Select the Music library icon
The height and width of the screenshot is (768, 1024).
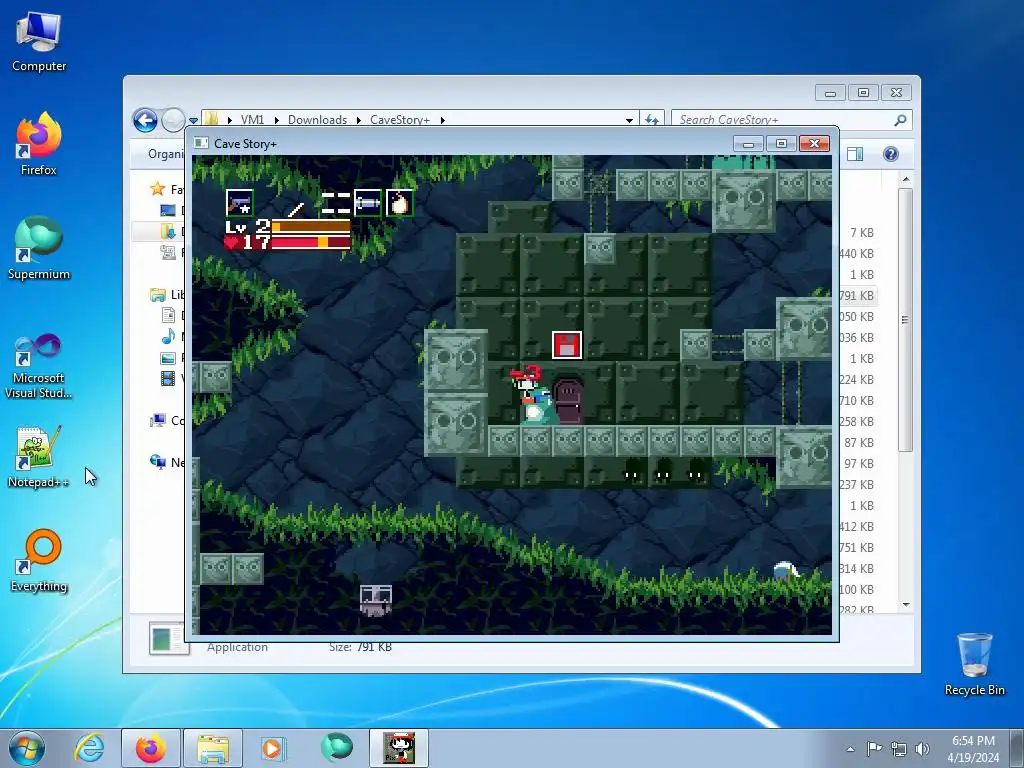(168, 336)
